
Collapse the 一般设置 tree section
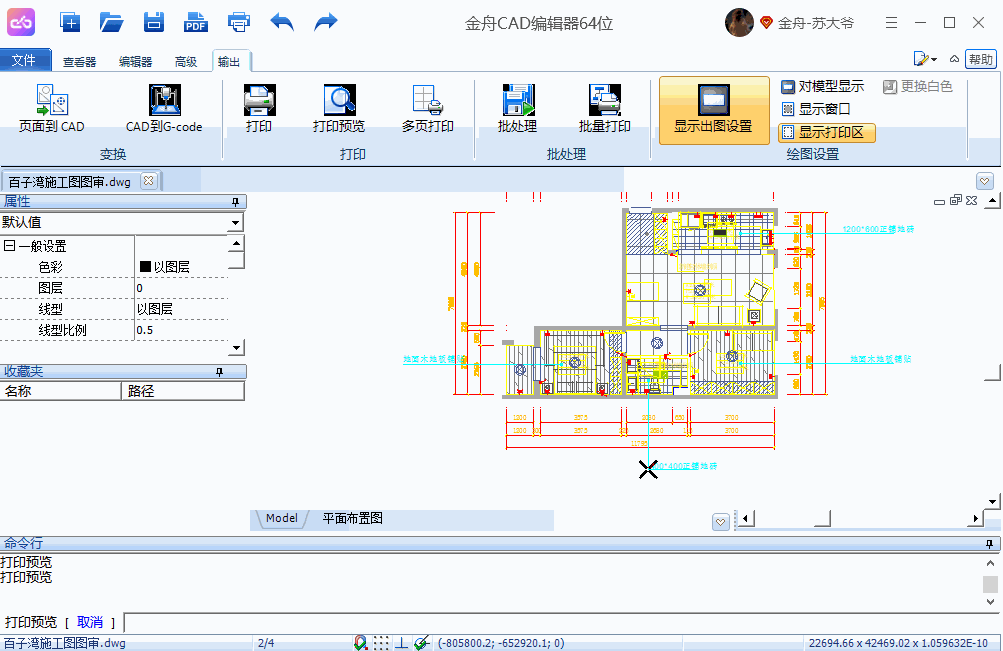(x=9, y=246)
